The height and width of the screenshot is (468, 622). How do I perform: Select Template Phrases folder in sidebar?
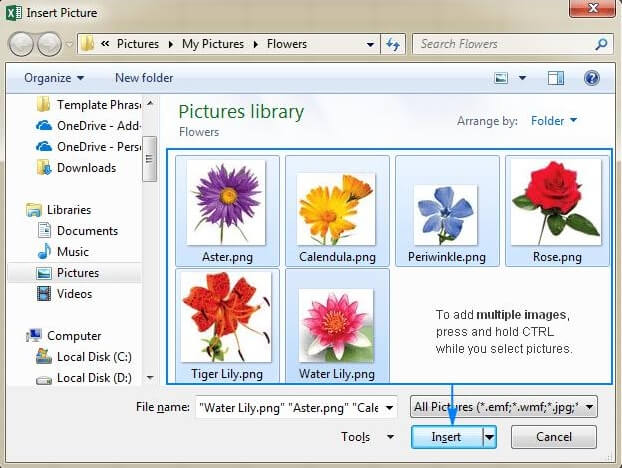coord(88,105)
